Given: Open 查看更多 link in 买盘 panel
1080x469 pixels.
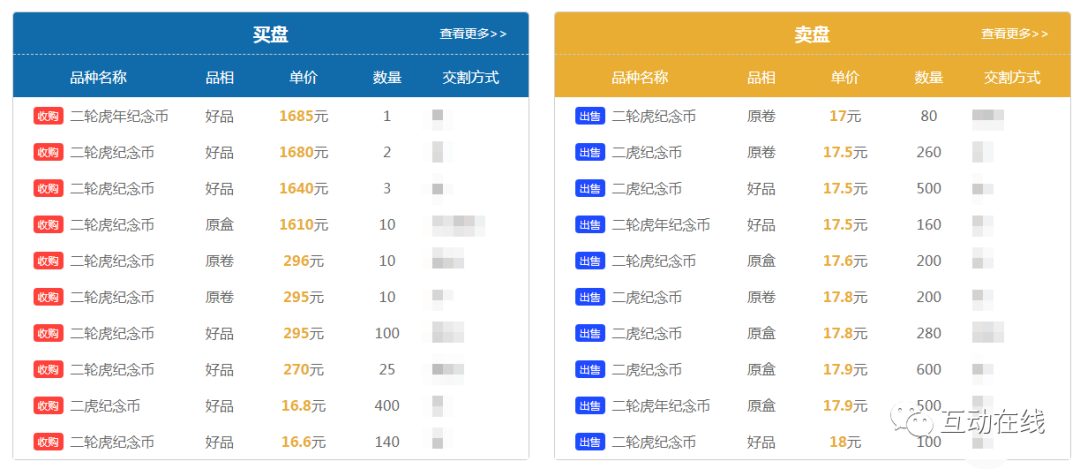Looking at the screenshot, I should (x=473, y=34).
